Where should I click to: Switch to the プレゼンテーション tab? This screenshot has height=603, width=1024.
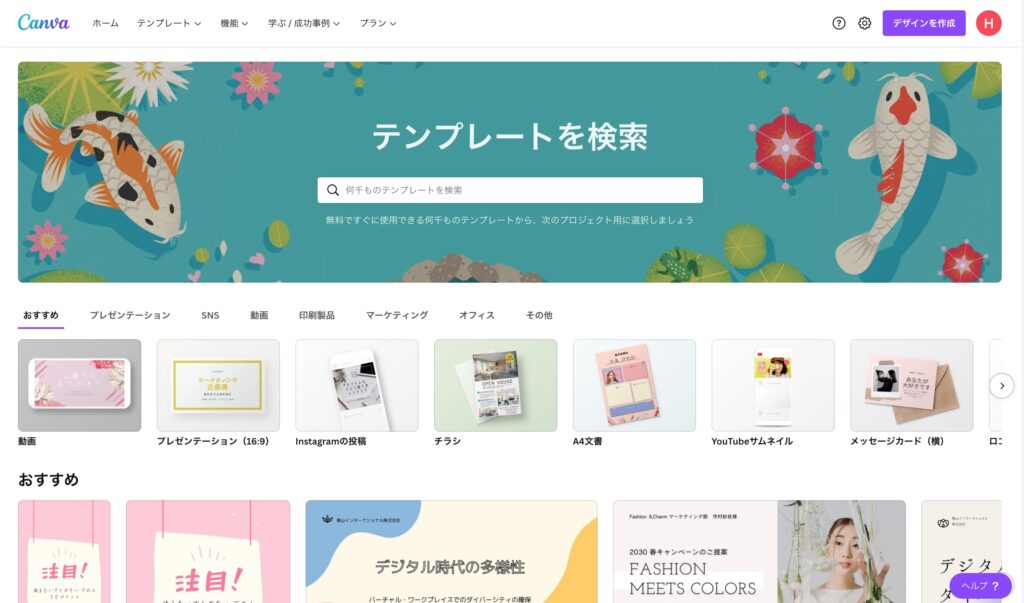130,315
